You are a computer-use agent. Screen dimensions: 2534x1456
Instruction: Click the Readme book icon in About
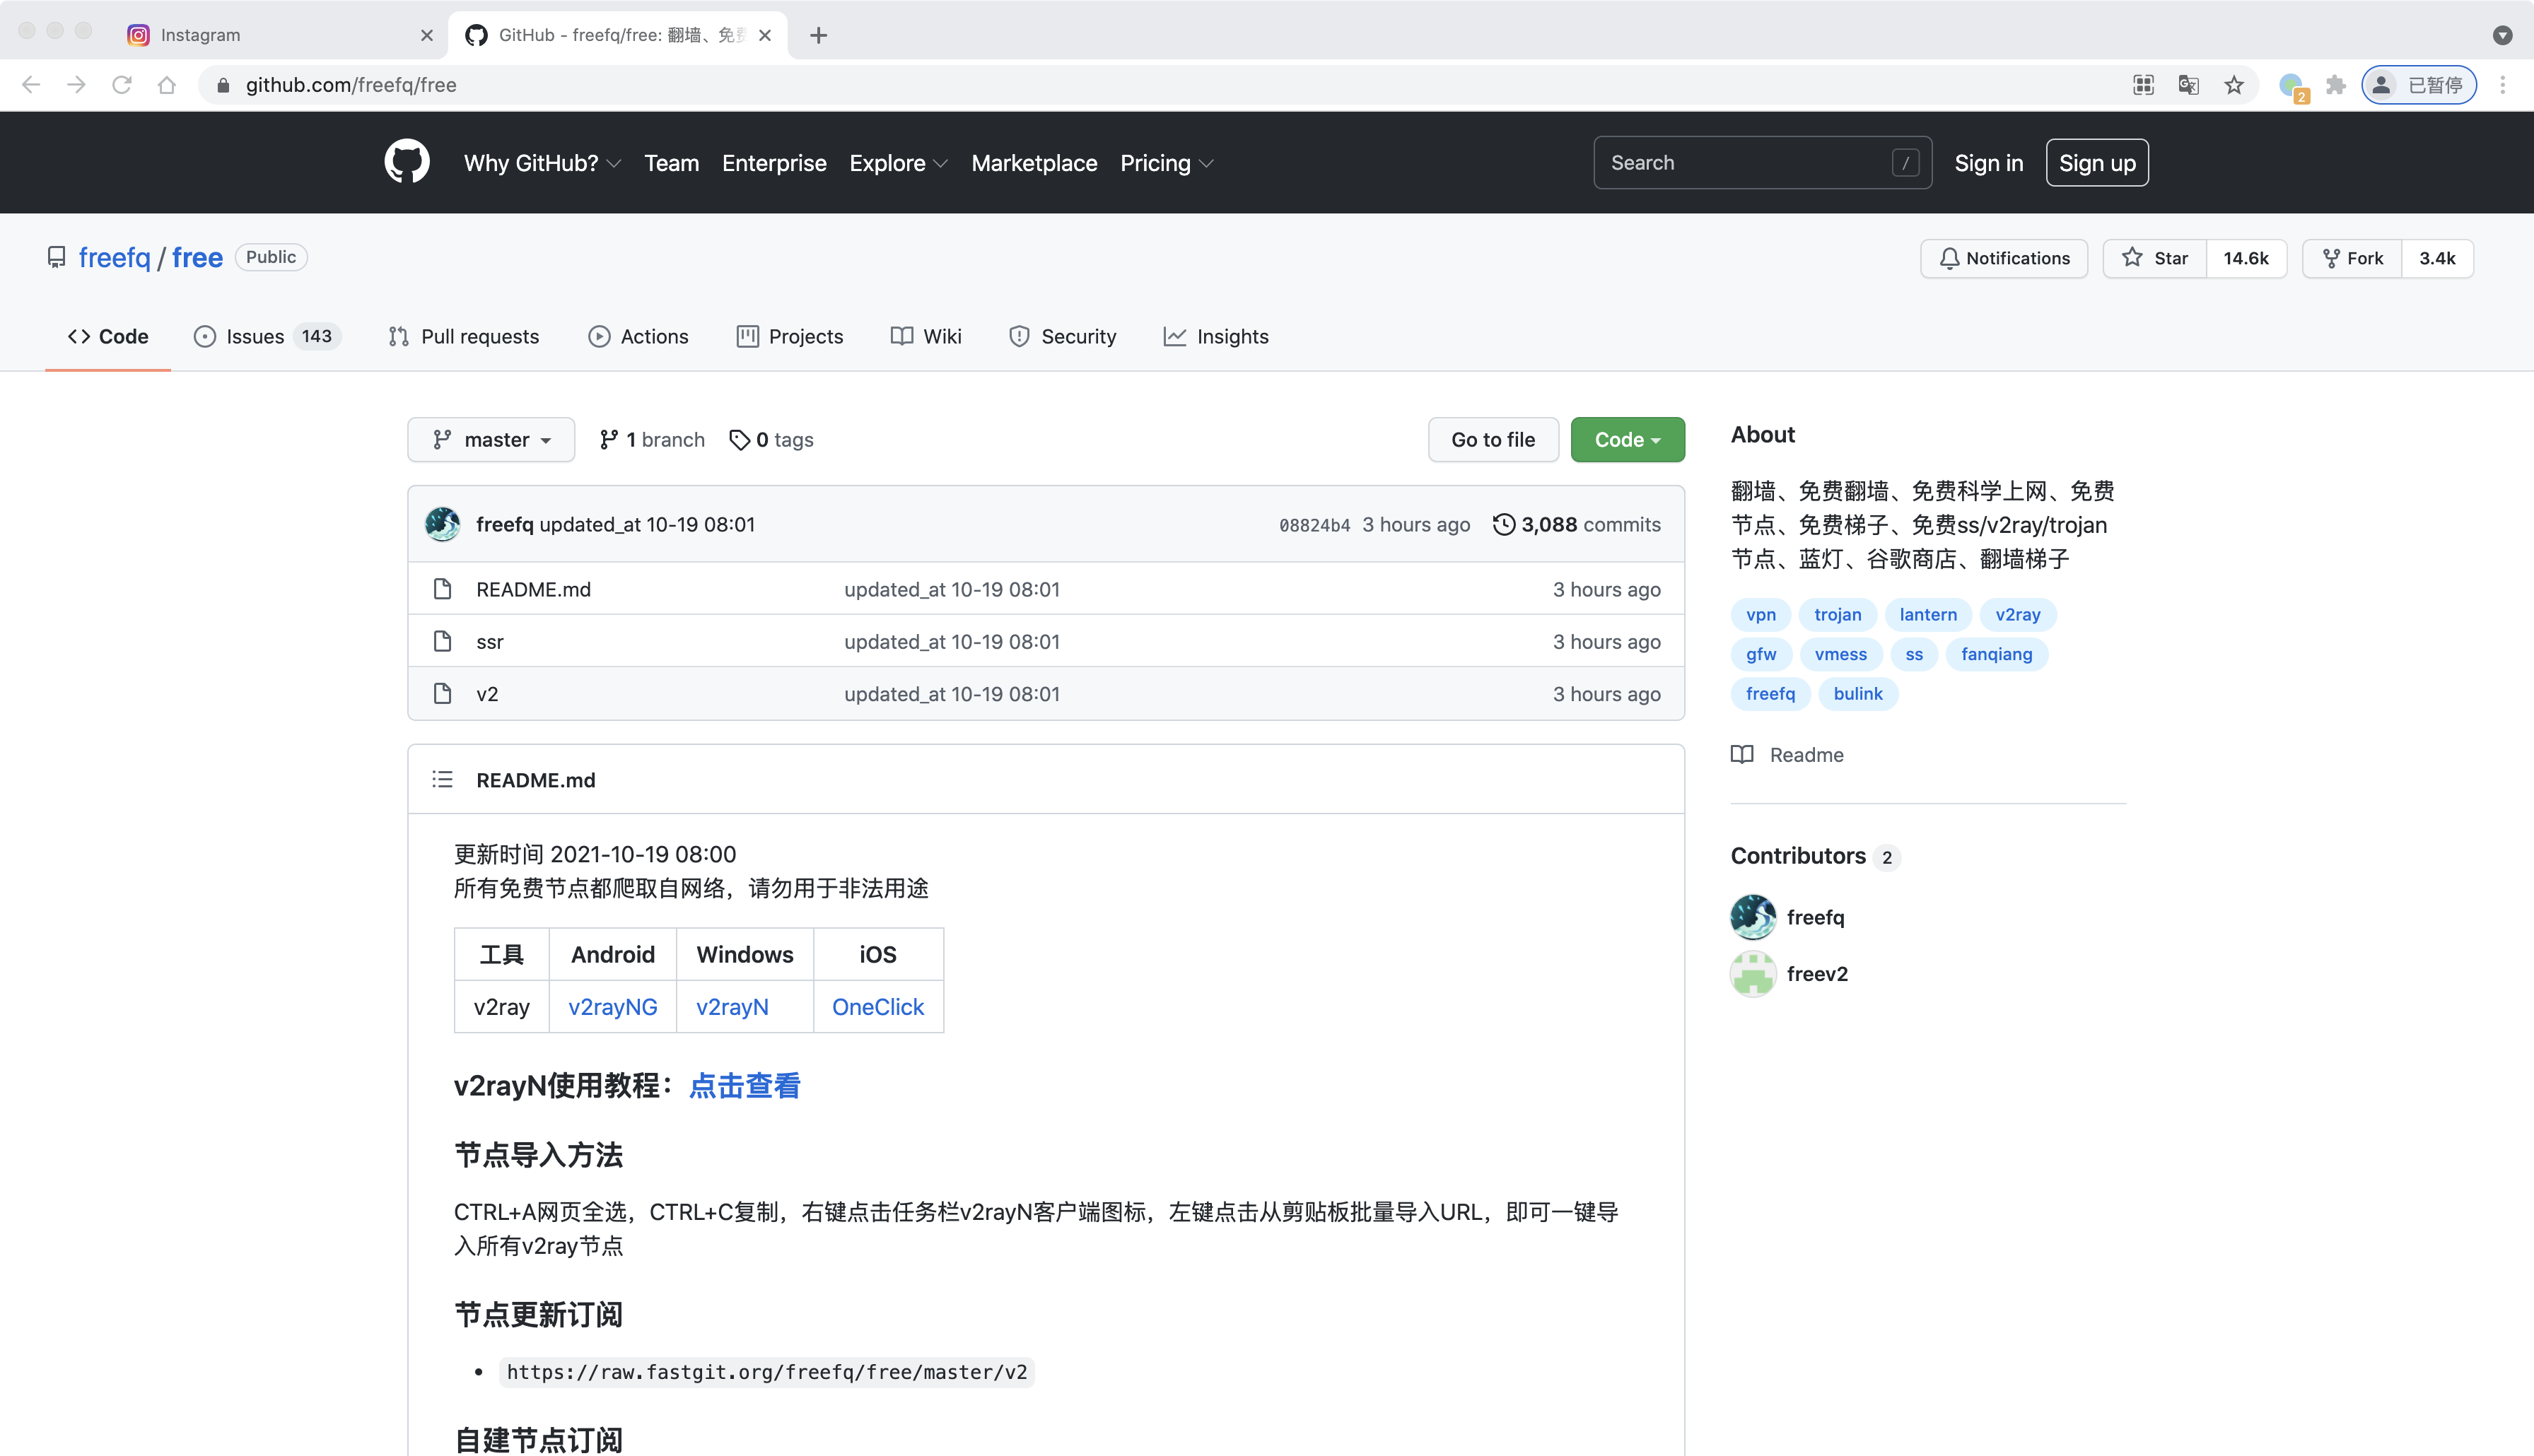click(1742, 754)
